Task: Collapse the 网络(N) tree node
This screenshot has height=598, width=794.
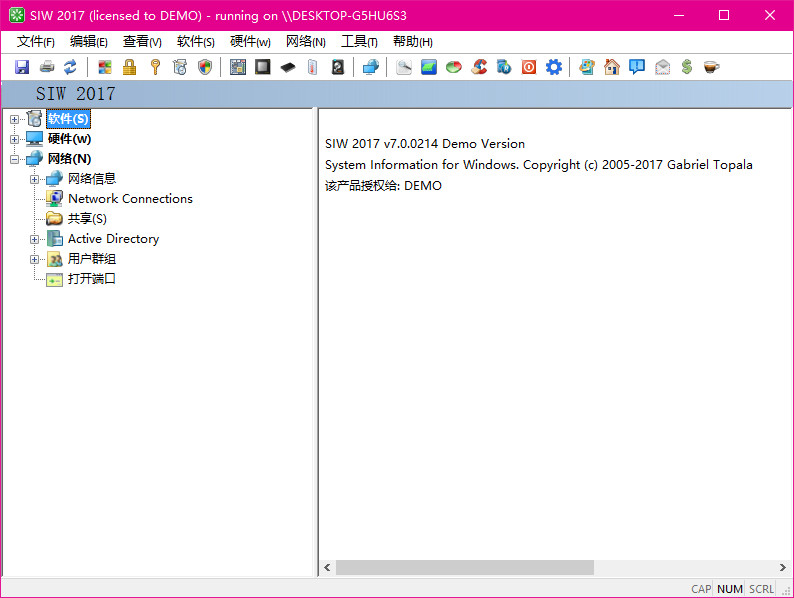Action: coord(14,159)
